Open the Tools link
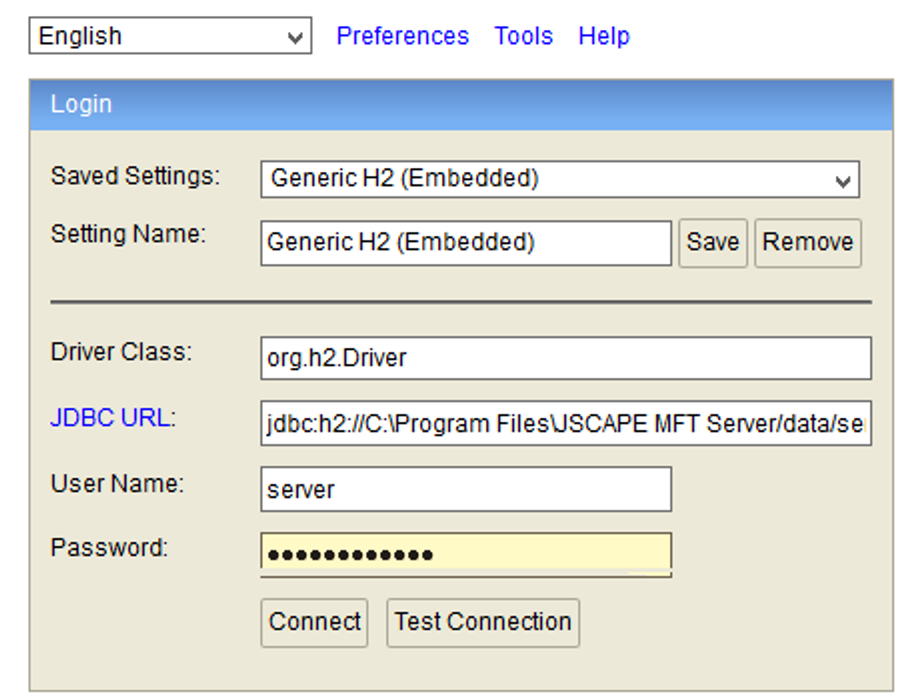Image resolution: width=902 pixels, height=700 pixels. click(x=523, y=36)
